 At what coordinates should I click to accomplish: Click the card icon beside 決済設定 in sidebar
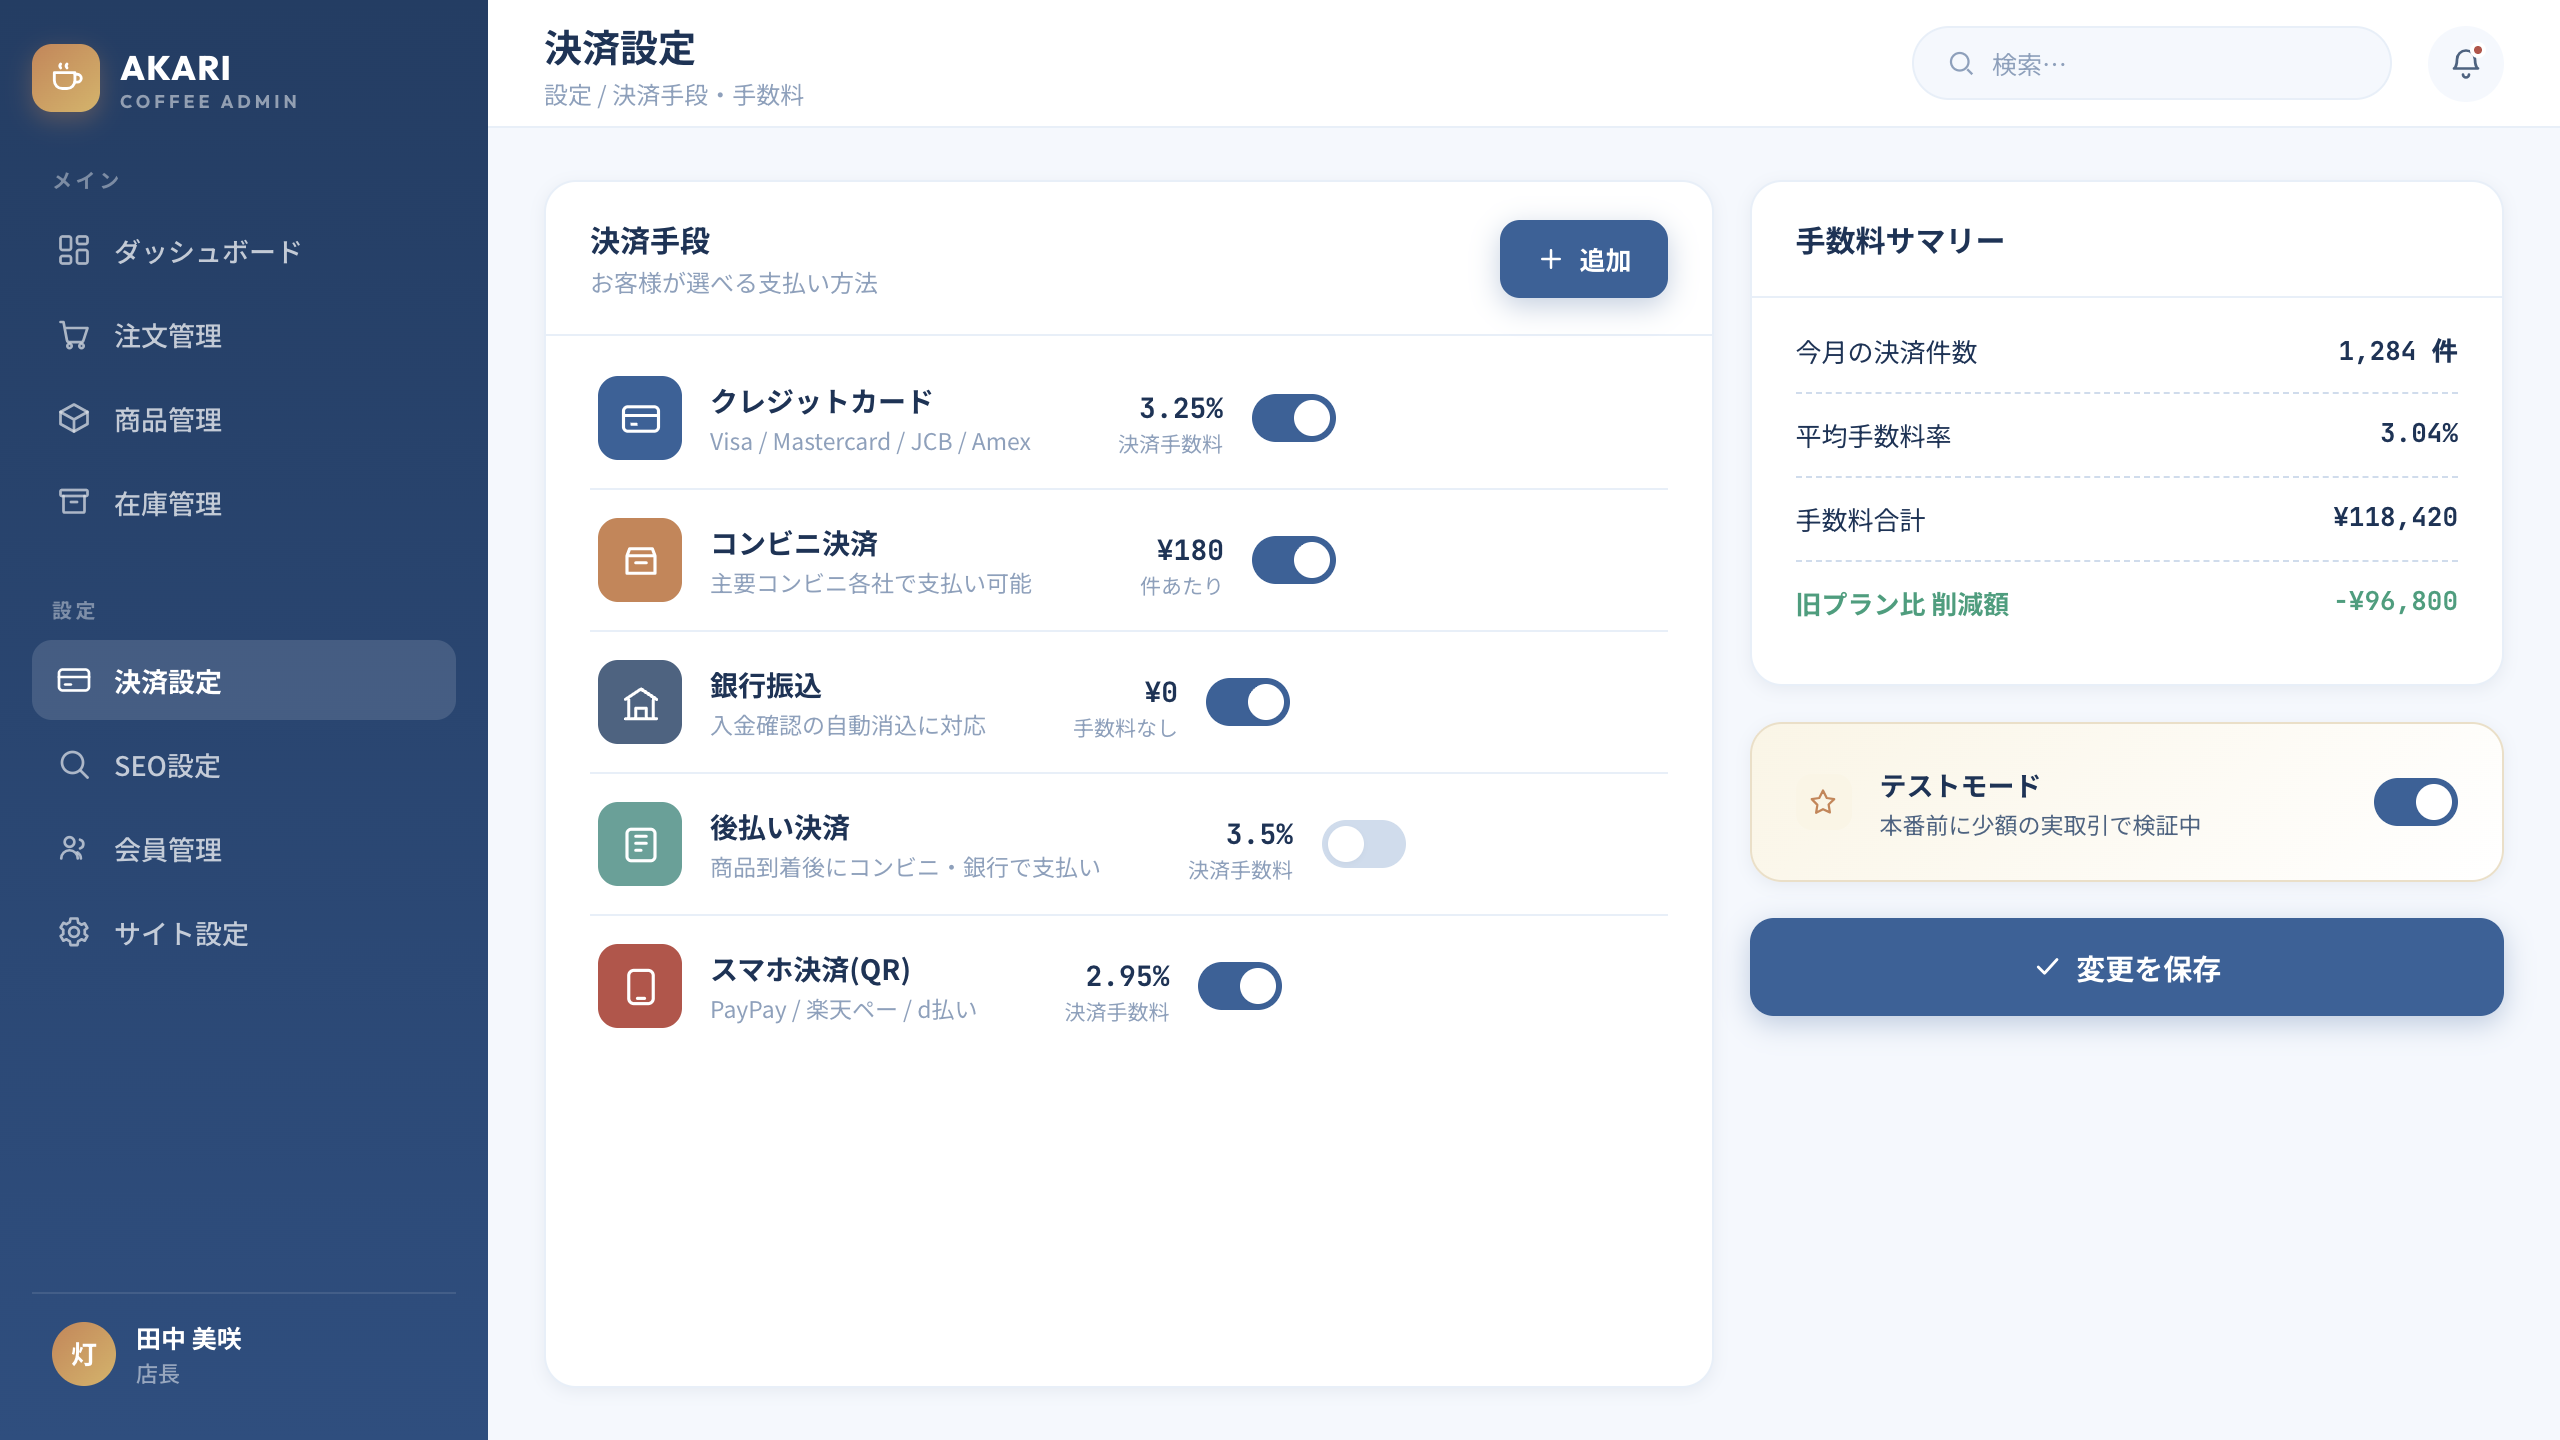pyautogui.click(x=74, y=680)
